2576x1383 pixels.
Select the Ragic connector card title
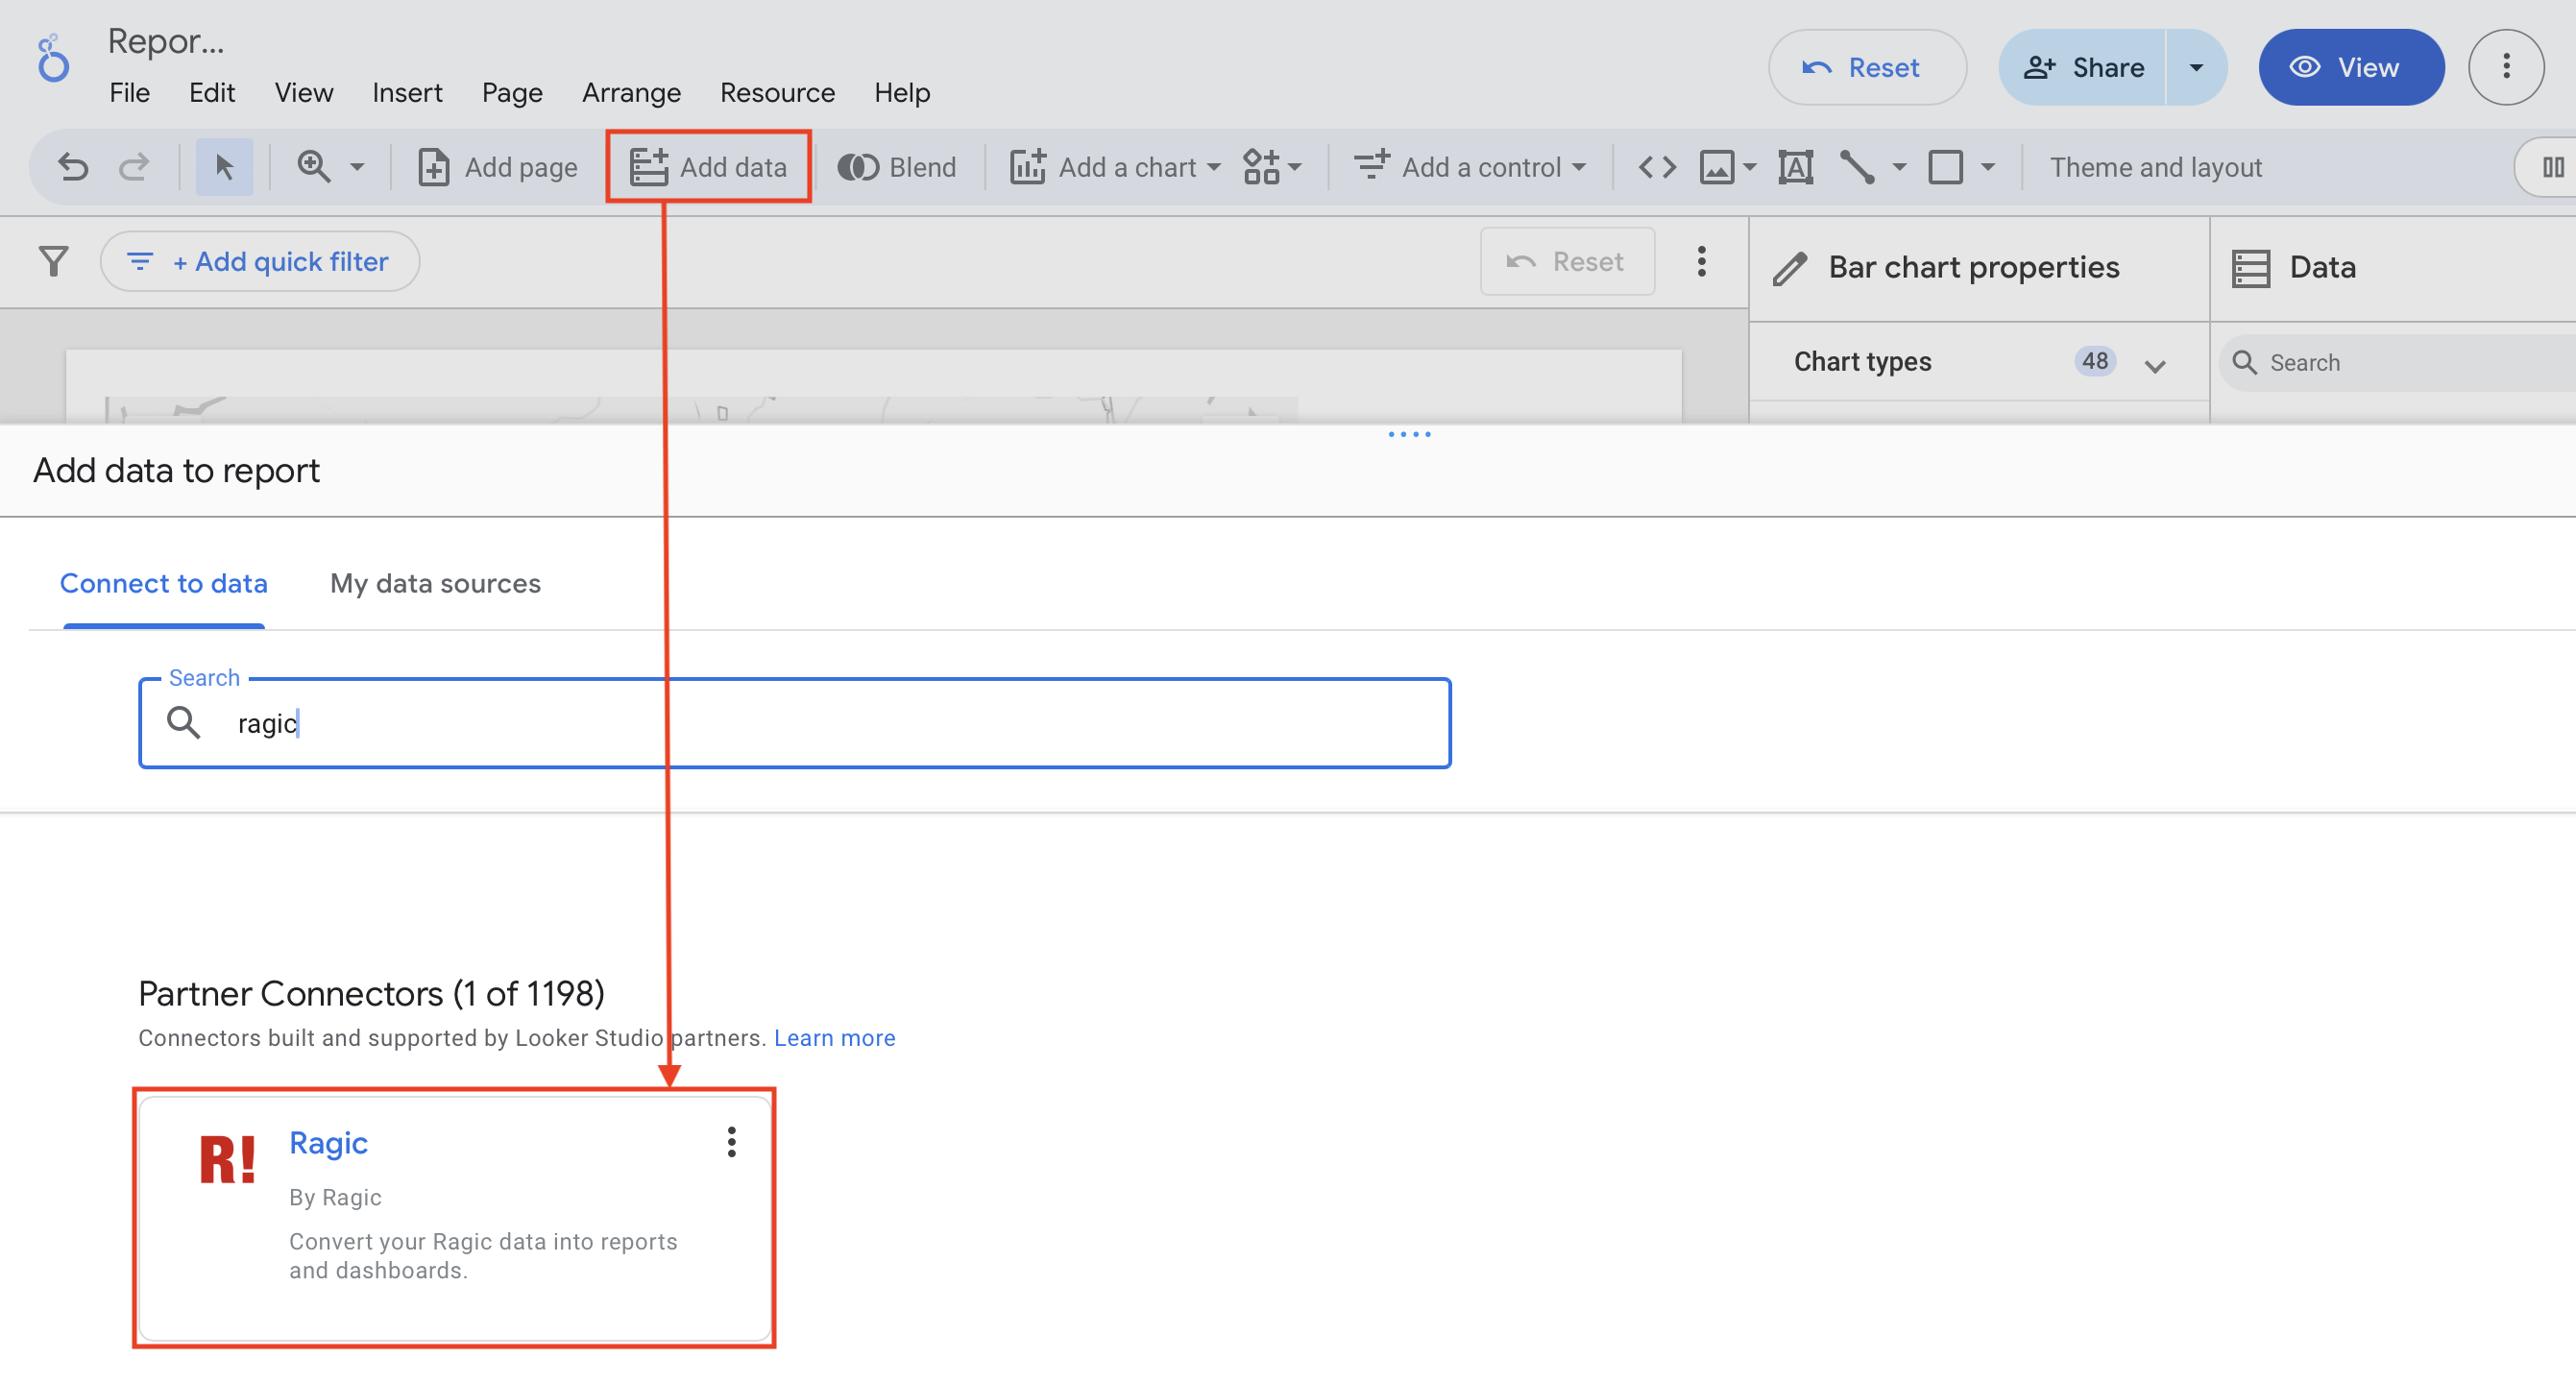[328, 1143]
